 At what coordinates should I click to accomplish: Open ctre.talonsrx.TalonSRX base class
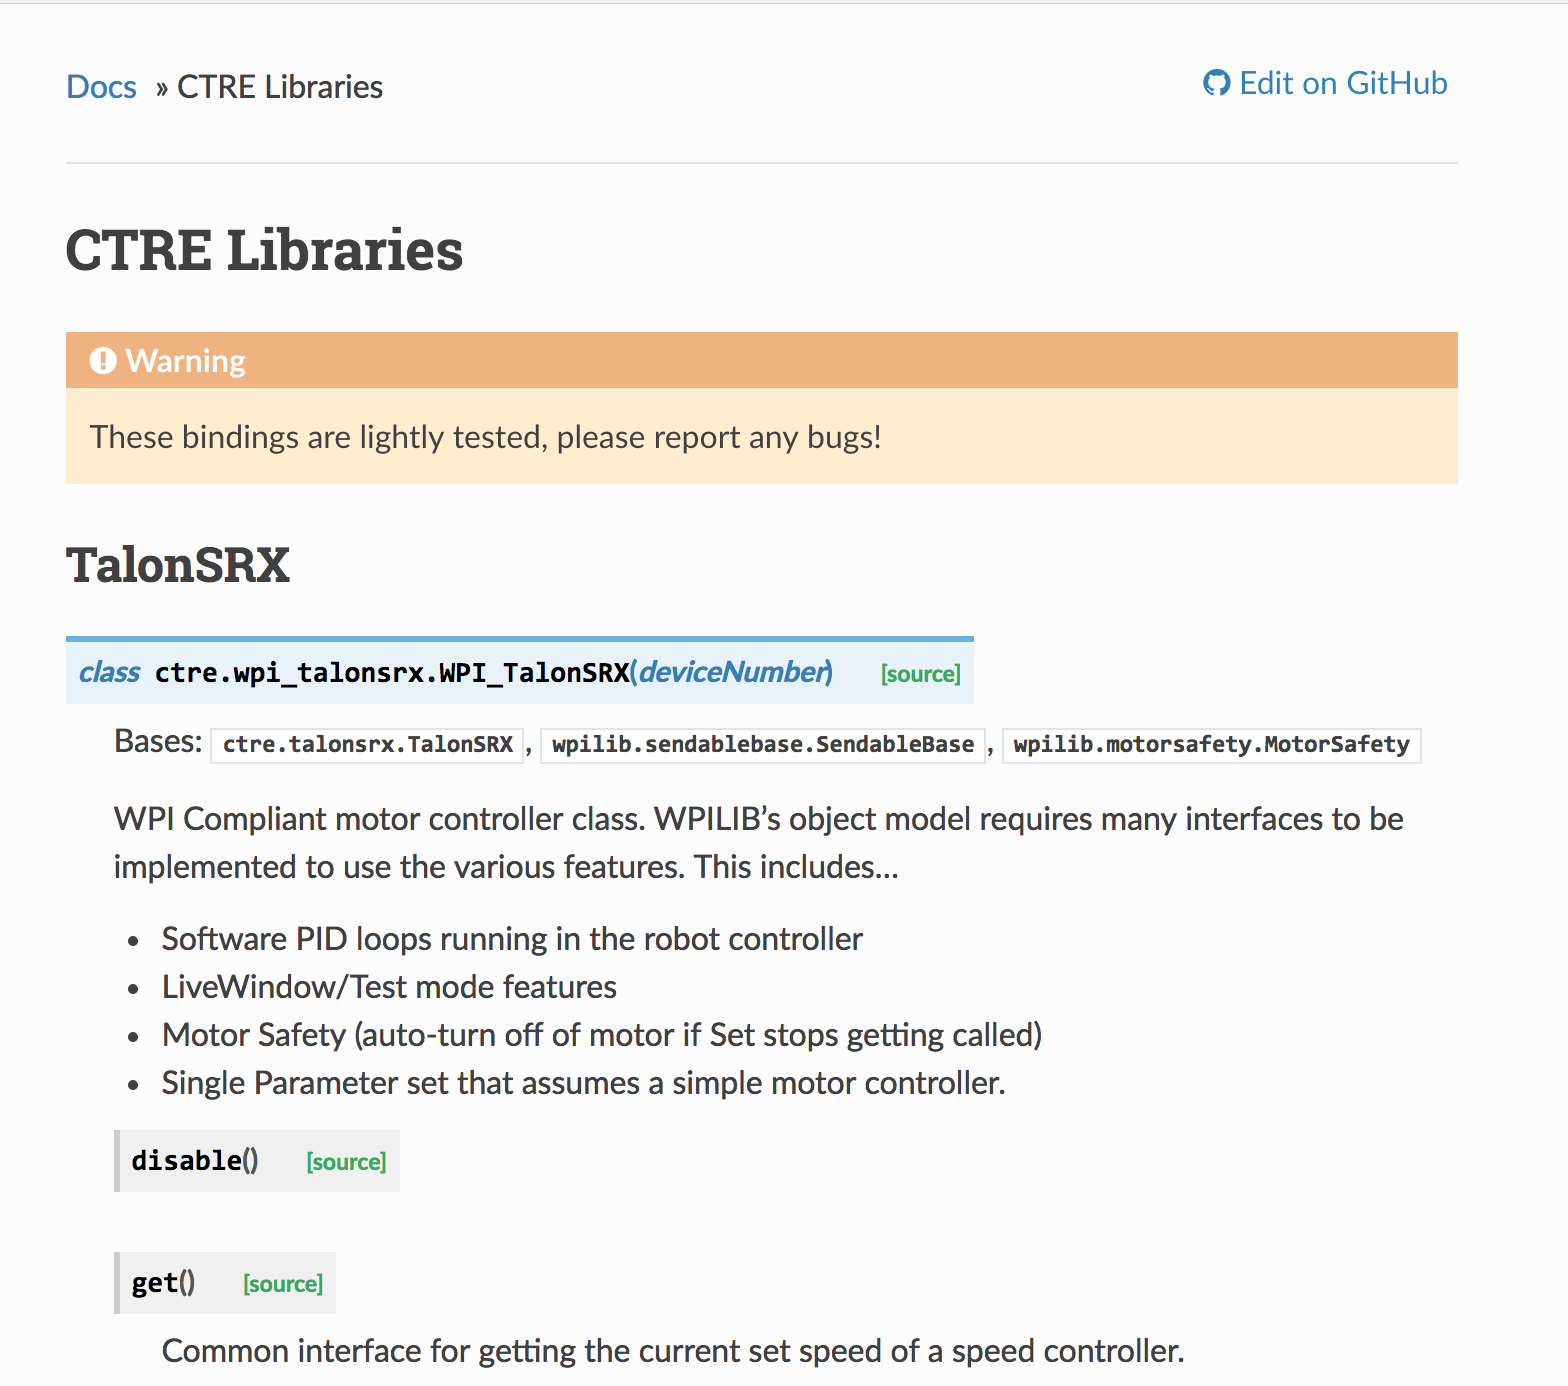pos(367,745)
